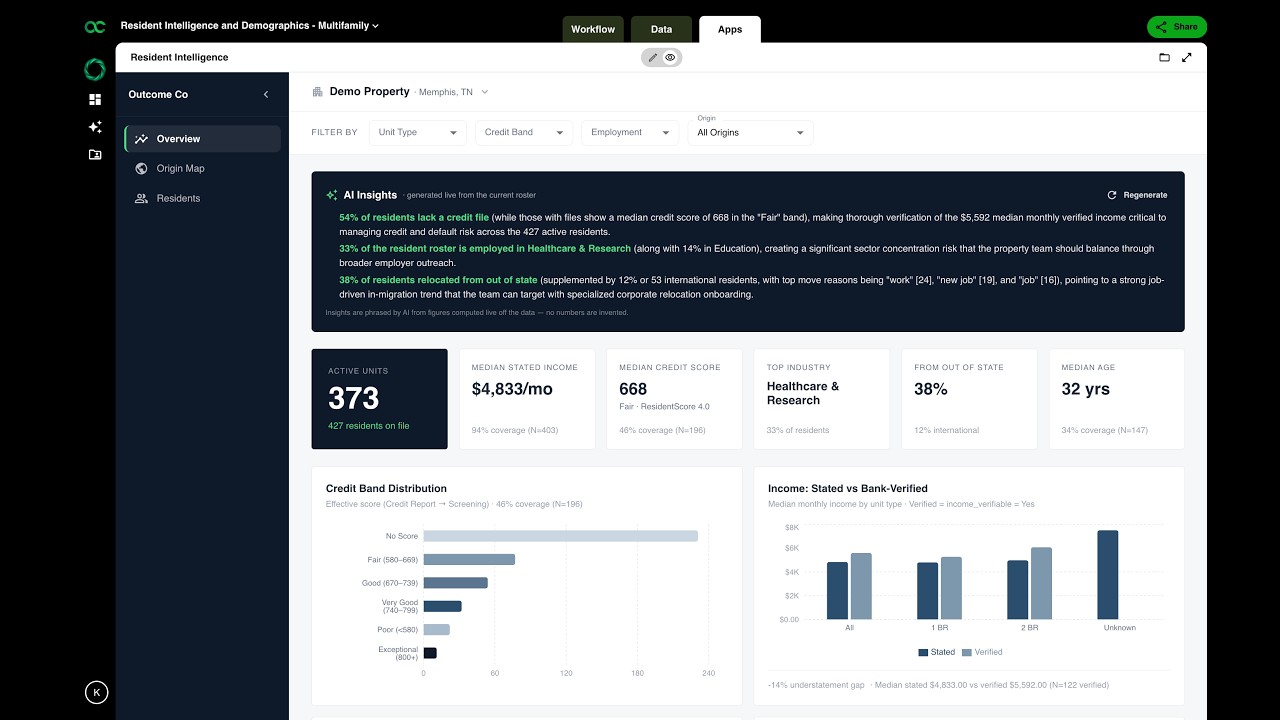Click the No Score bar in chart
Viewport: 1280px width, 720px height.
561,536
